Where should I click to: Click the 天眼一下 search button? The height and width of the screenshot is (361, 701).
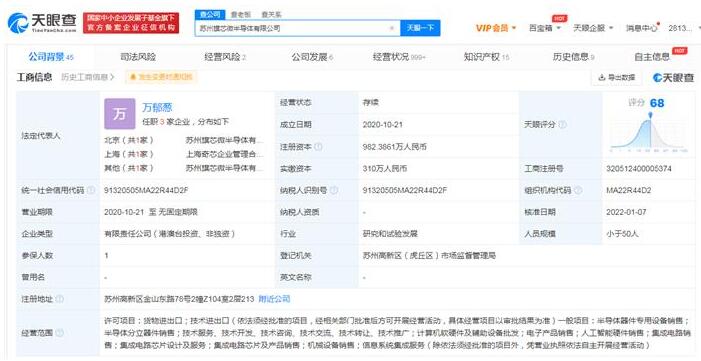click(420, 28)
